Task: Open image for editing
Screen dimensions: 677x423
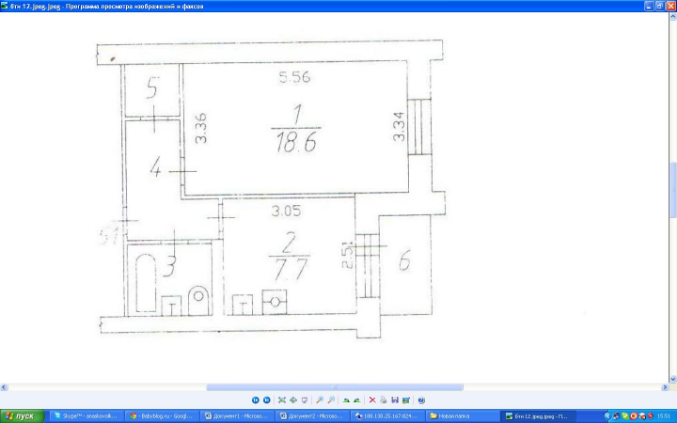Action: point(405,398)
